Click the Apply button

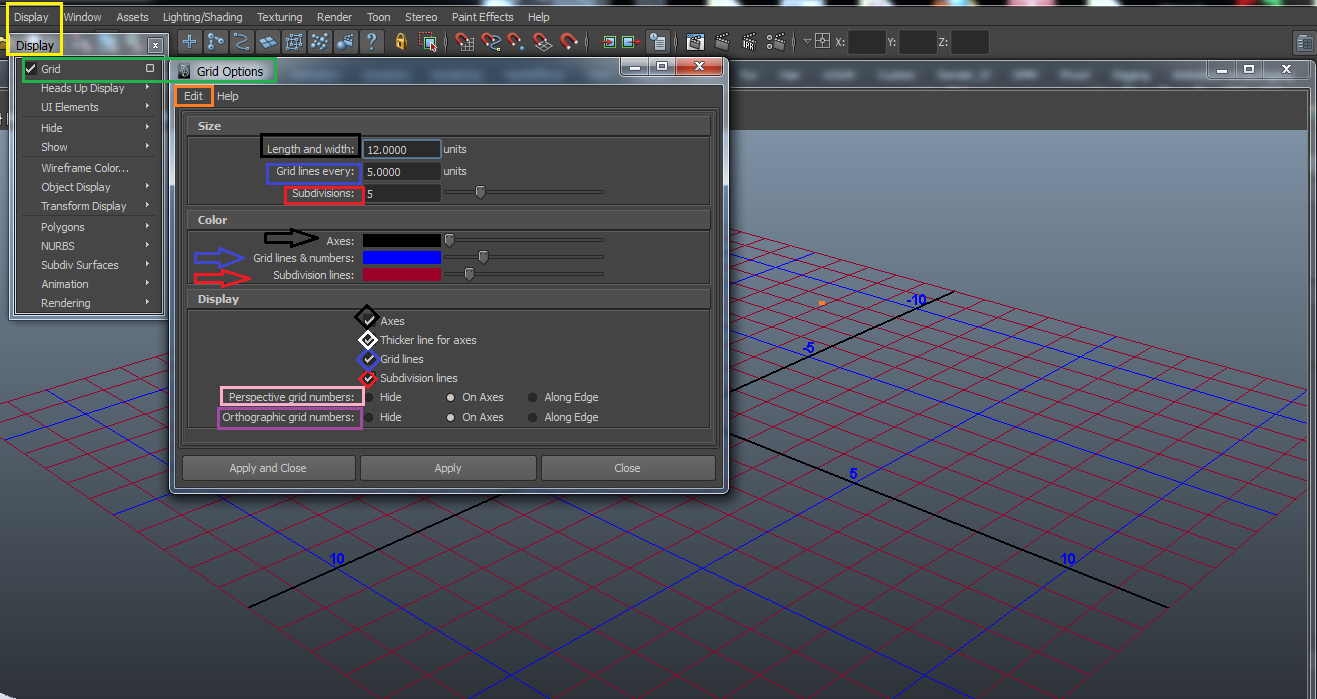(448, 468)
